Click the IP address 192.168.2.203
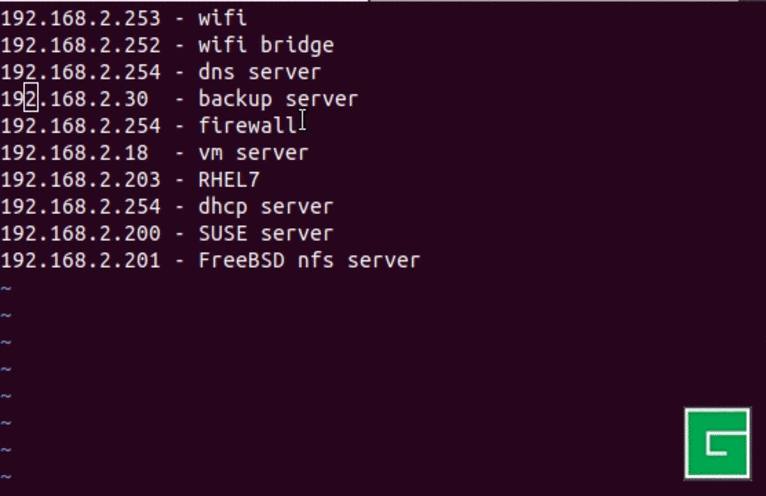This screenshot has height=496, width=766. point(80,180)
